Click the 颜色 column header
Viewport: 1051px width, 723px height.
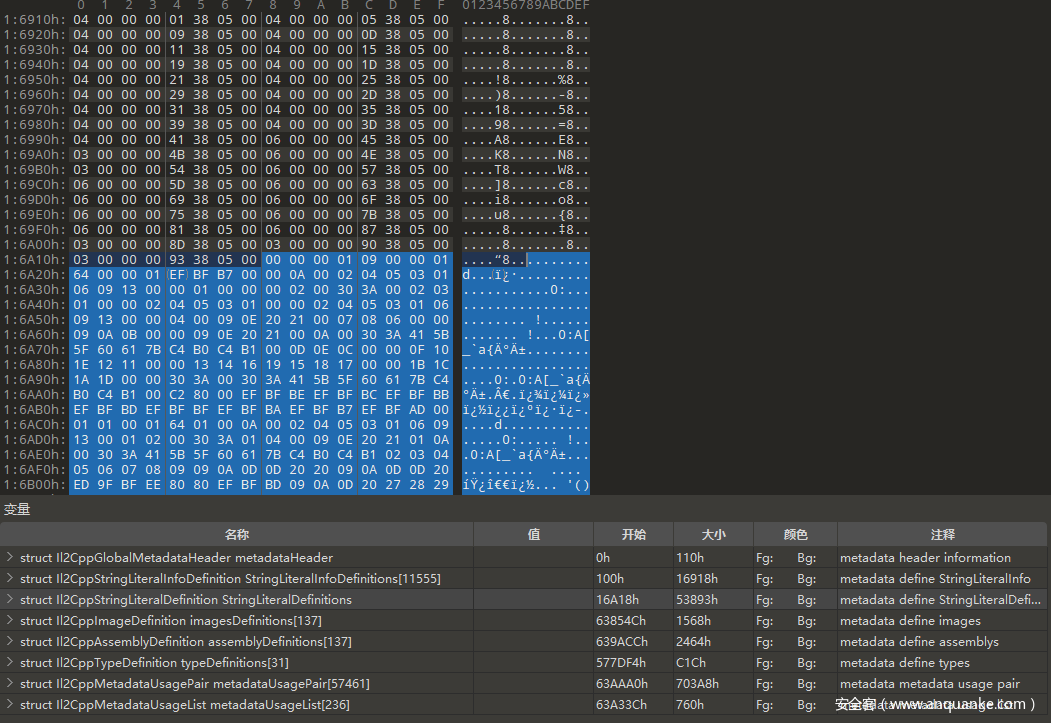pos(795,535)
